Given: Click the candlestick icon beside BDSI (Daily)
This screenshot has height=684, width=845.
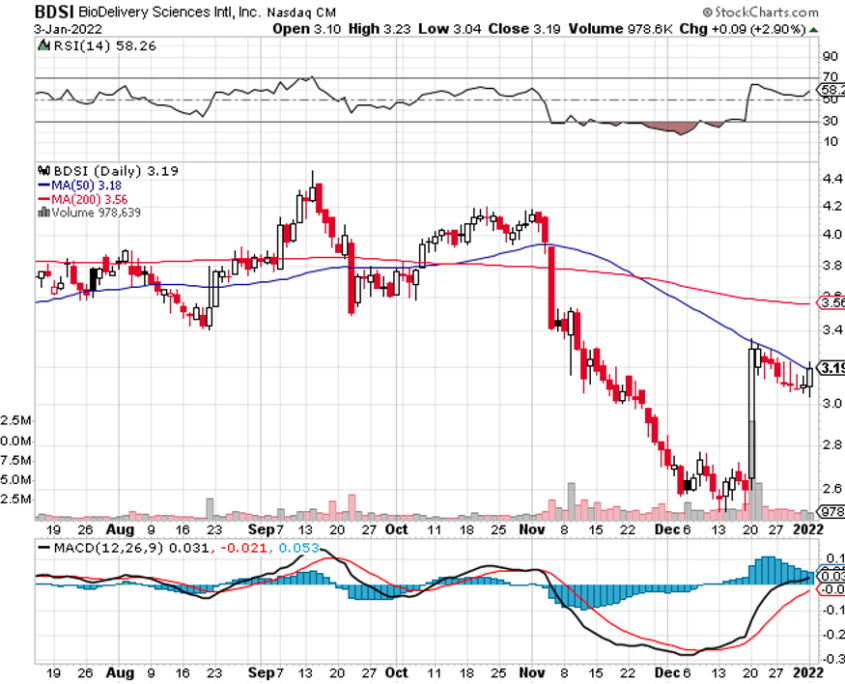Looking at the screenshot, I should click(43, 171).
